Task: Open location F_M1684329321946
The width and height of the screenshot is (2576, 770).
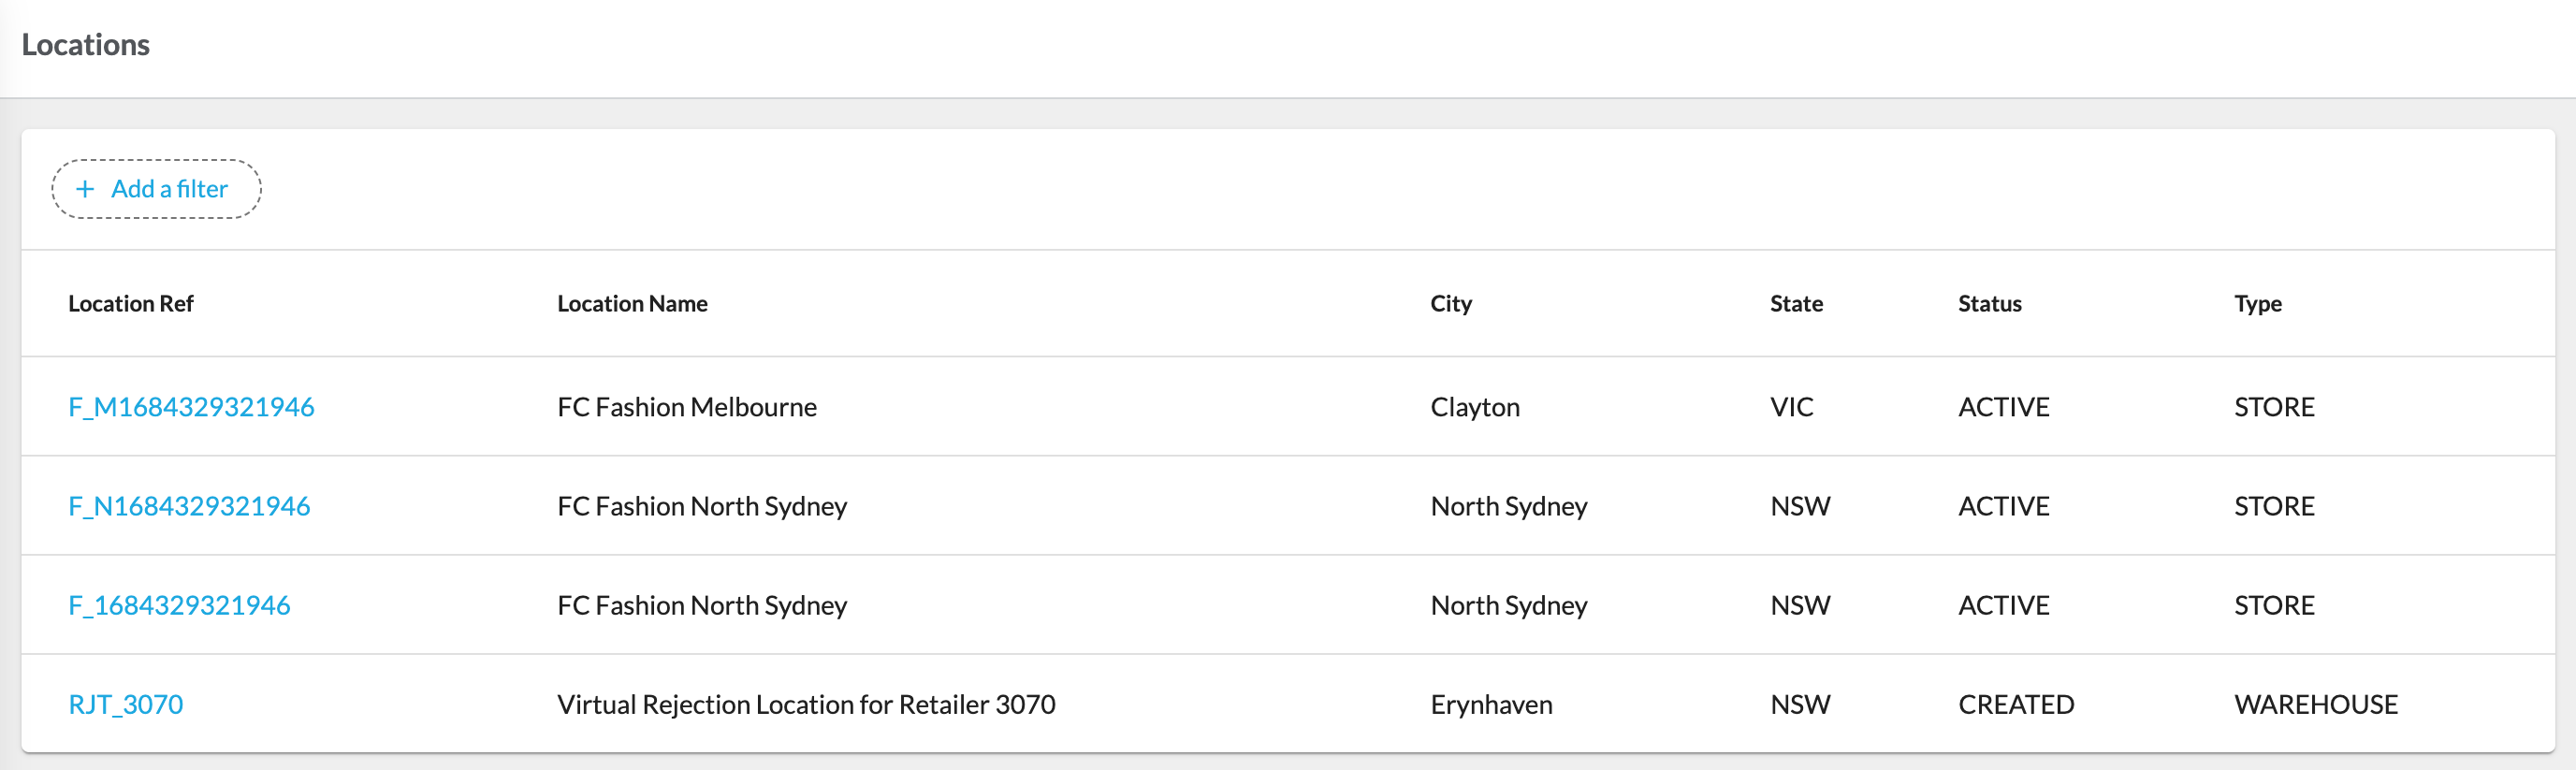Action: coord(191,407)
